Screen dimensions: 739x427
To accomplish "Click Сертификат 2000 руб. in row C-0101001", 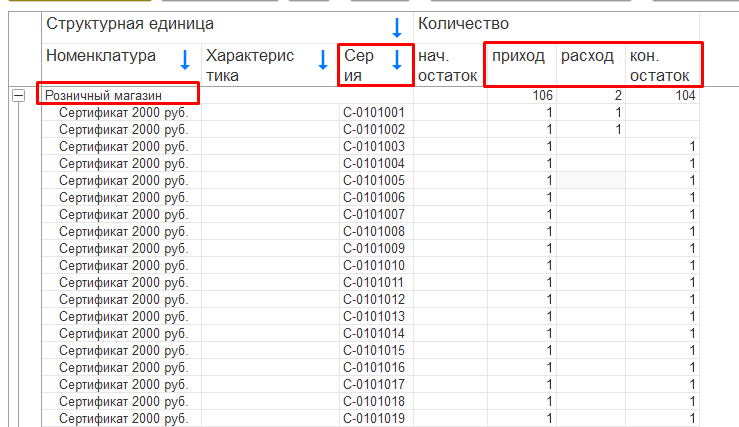I will click(x=123, y=113).
